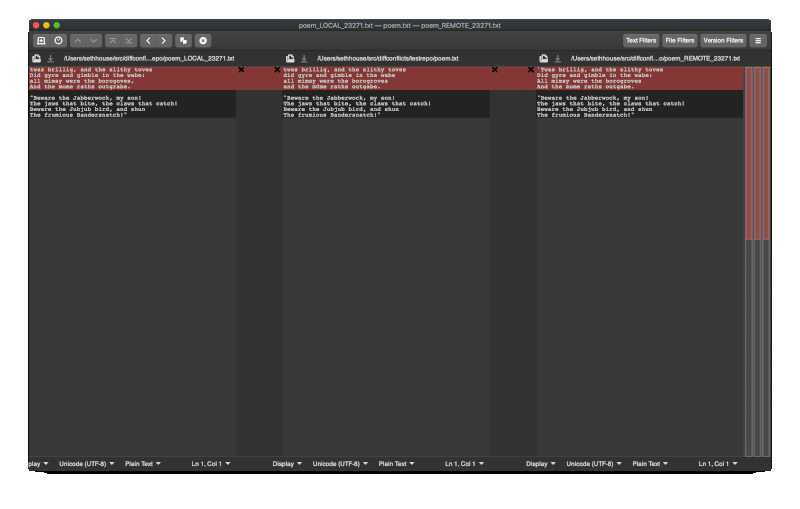
Task: Click the rightmost overview diff map bar
Action: tap(766, 261)
